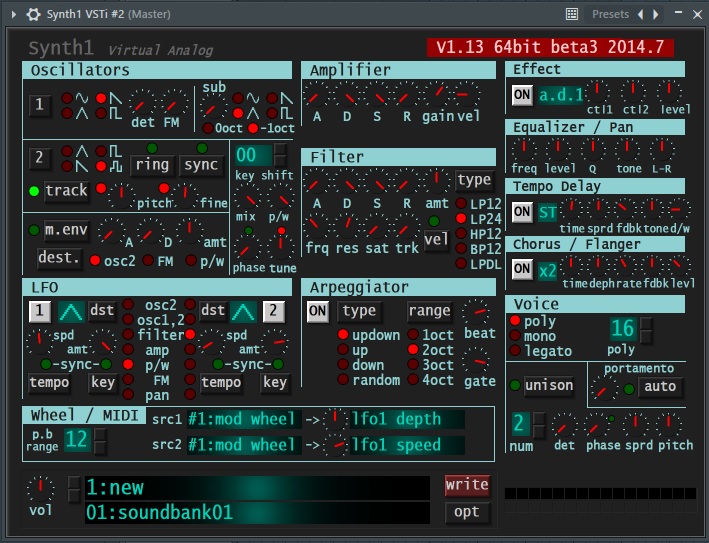This screenshot has height=543, width=709.
Task: Select oscillator 1 square waveform
Action: pyautogui.click(x=101, y=113)
